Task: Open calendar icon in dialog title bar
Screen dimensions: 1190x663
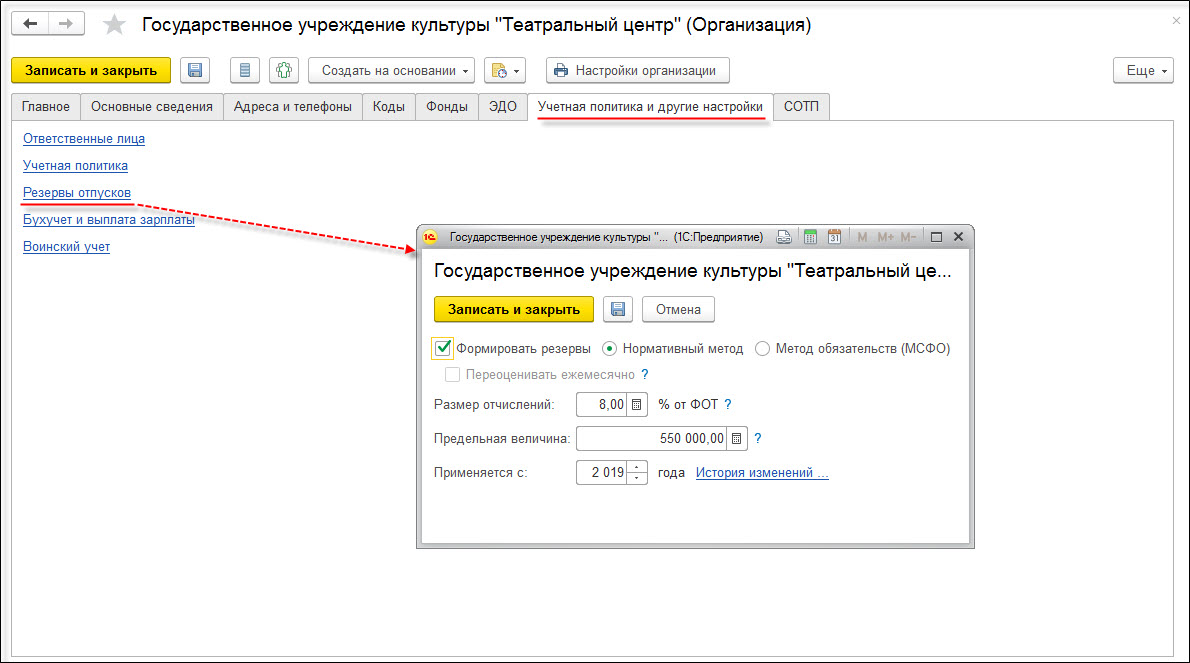Action: tap(835, 237)
